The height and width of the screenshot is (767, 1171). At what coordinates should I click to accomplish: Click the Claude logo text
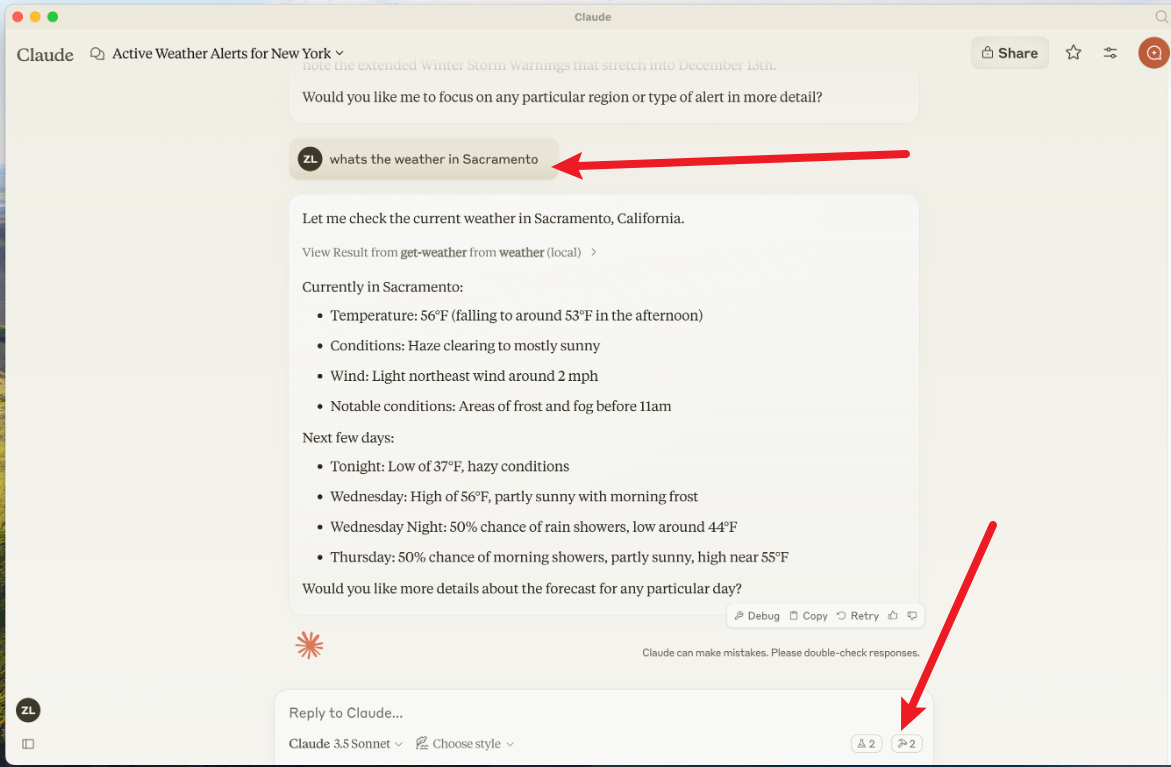pyautogui.click(x=45, y=55)
